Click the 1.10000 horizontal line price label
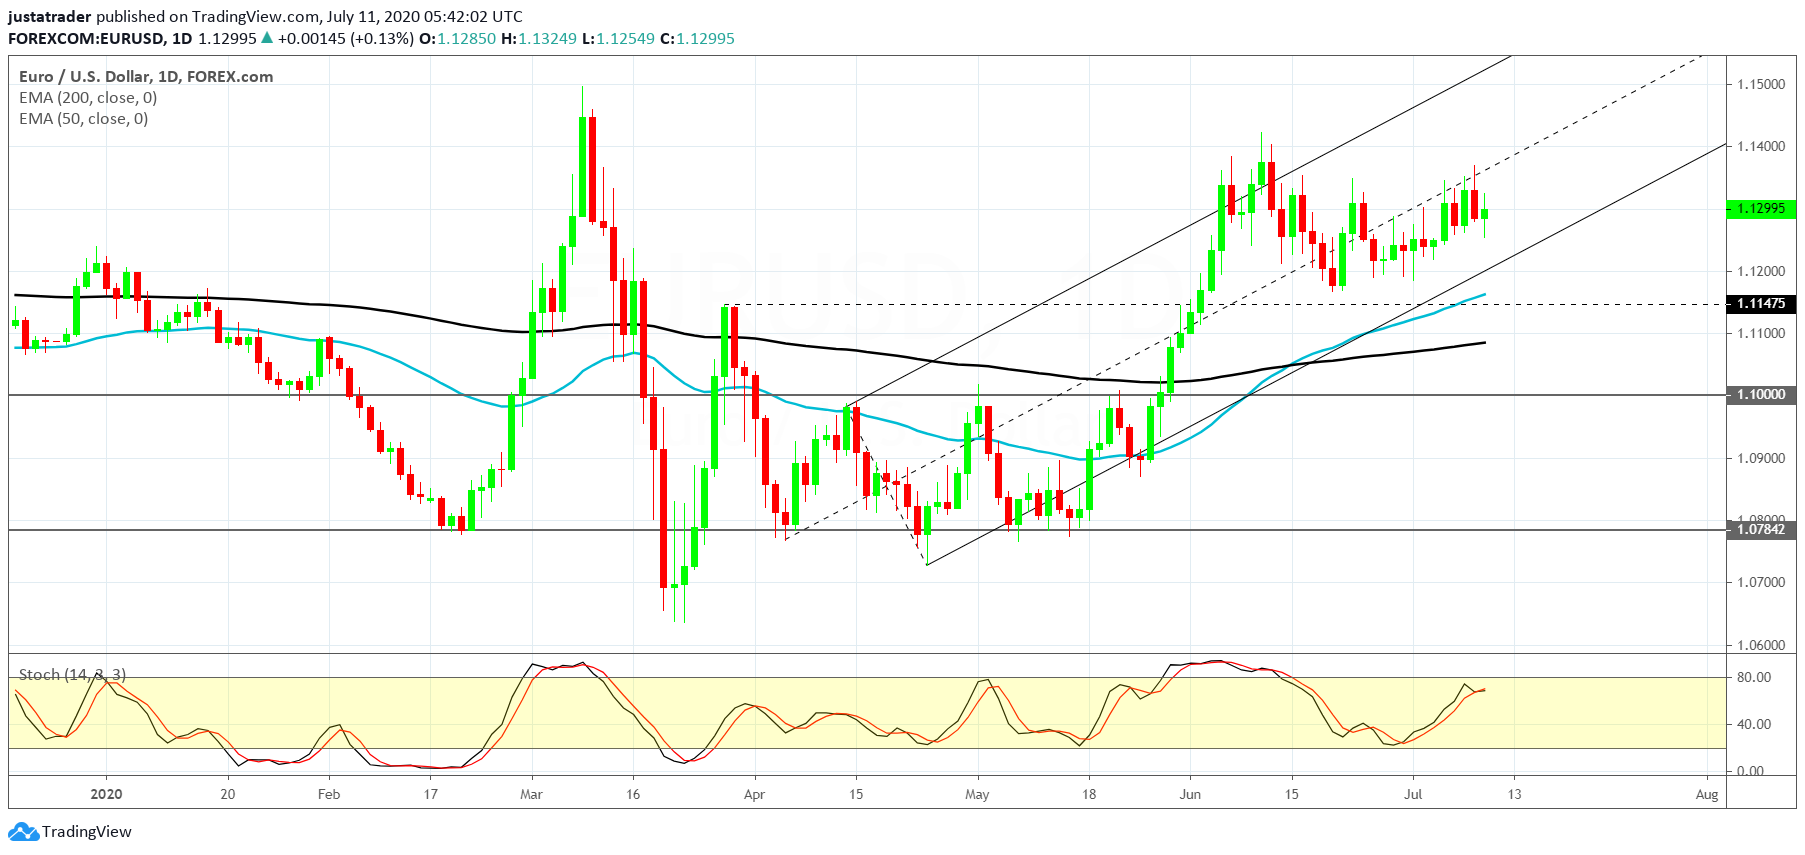The height and width of the screenshot is (855, 1805). tap(1761, 395)
